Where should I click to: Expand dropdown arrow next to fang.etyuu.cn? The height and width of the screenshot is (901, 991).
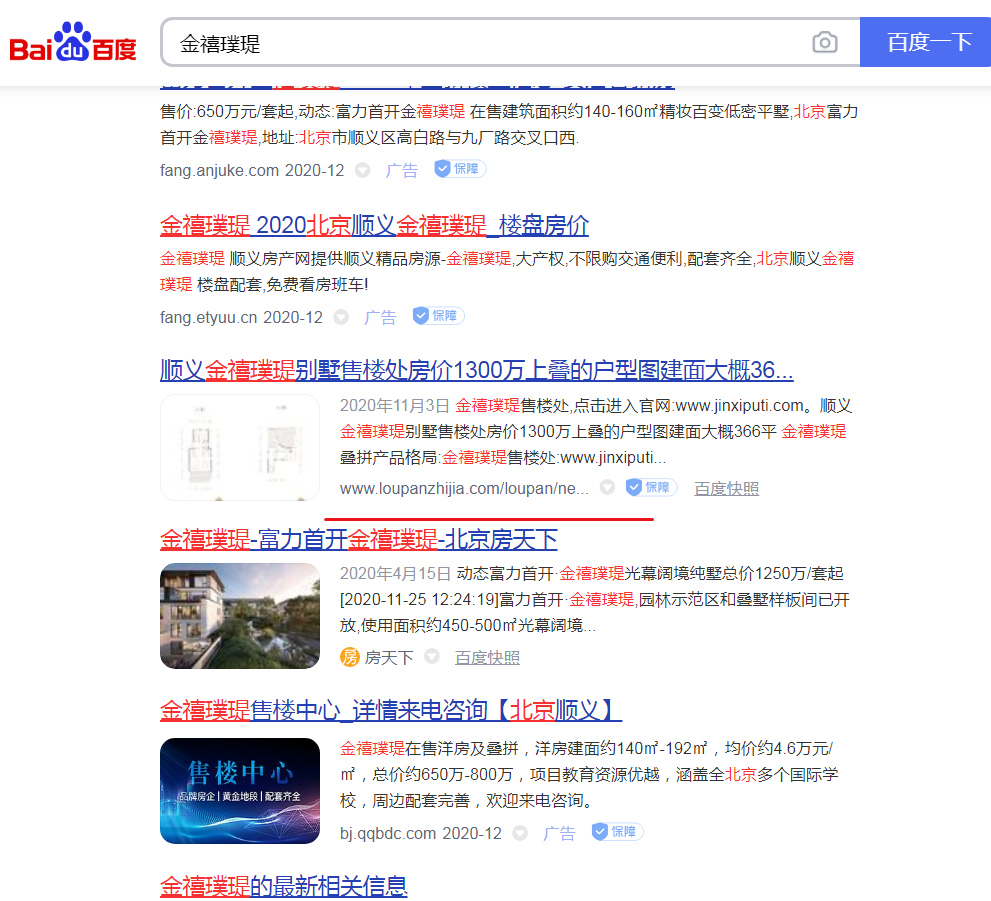(x=341, y=317)
